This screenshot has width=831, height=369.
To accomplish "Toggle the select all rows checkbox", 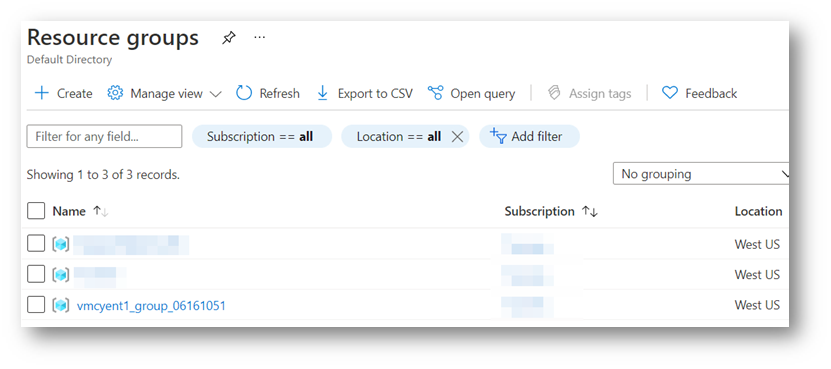I will [36, 211].
